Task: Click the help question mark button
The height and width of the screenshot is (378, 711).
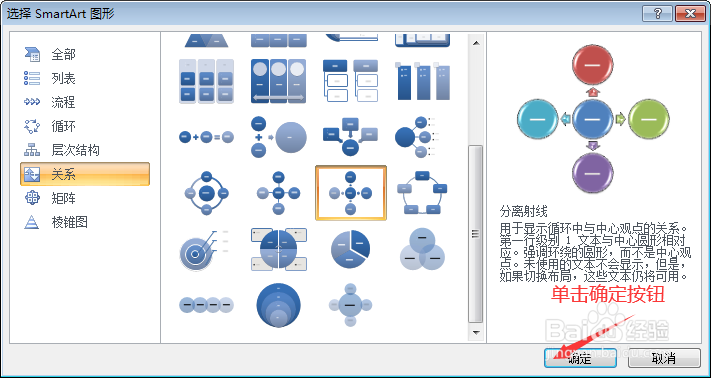Action: (657, 14)
